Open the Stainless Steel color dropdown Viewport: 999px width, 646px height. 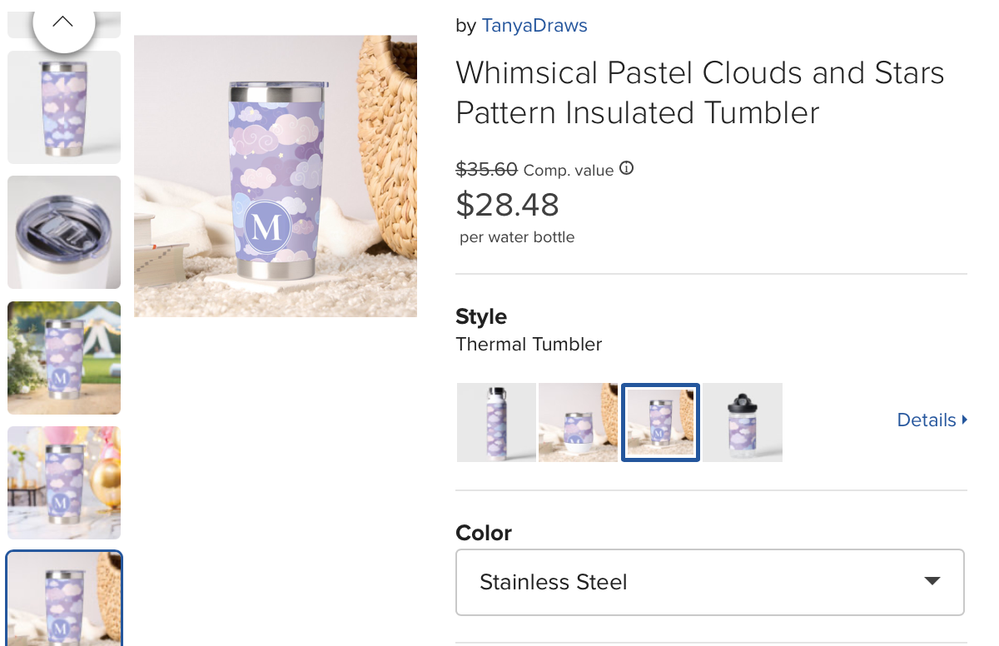pos(710,582)
